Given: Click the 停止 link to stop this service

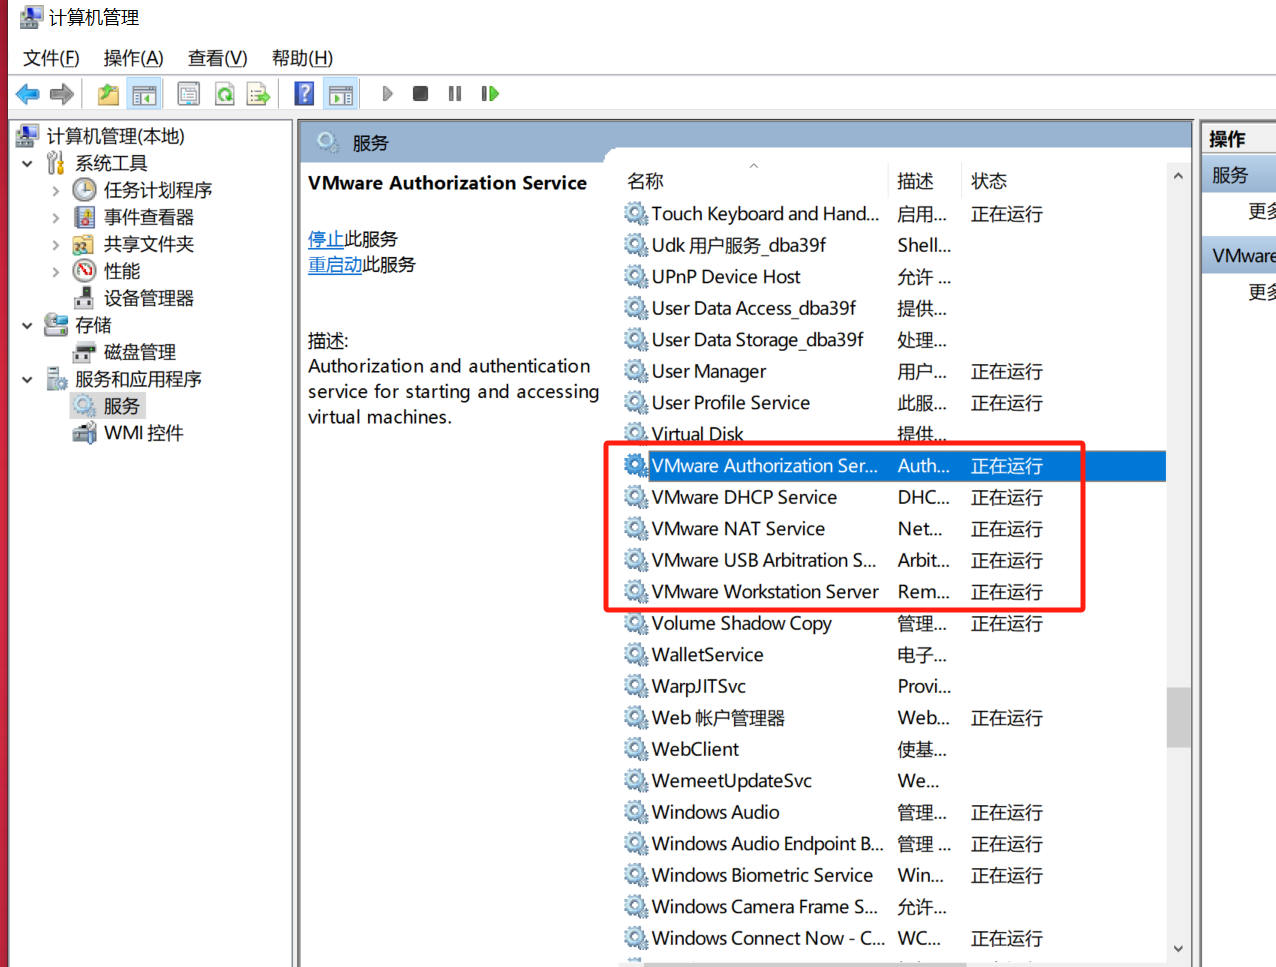Looking at the screenshot, I should pos(326,239).
